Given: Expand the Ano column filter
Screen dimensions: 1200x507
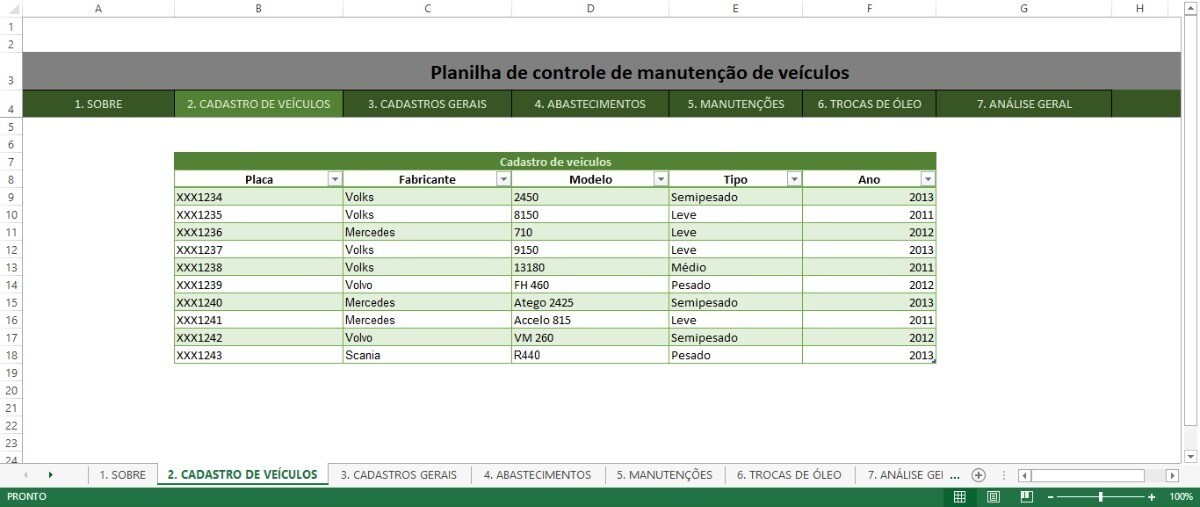Looking at the screenshot, I should pos(928,179).
